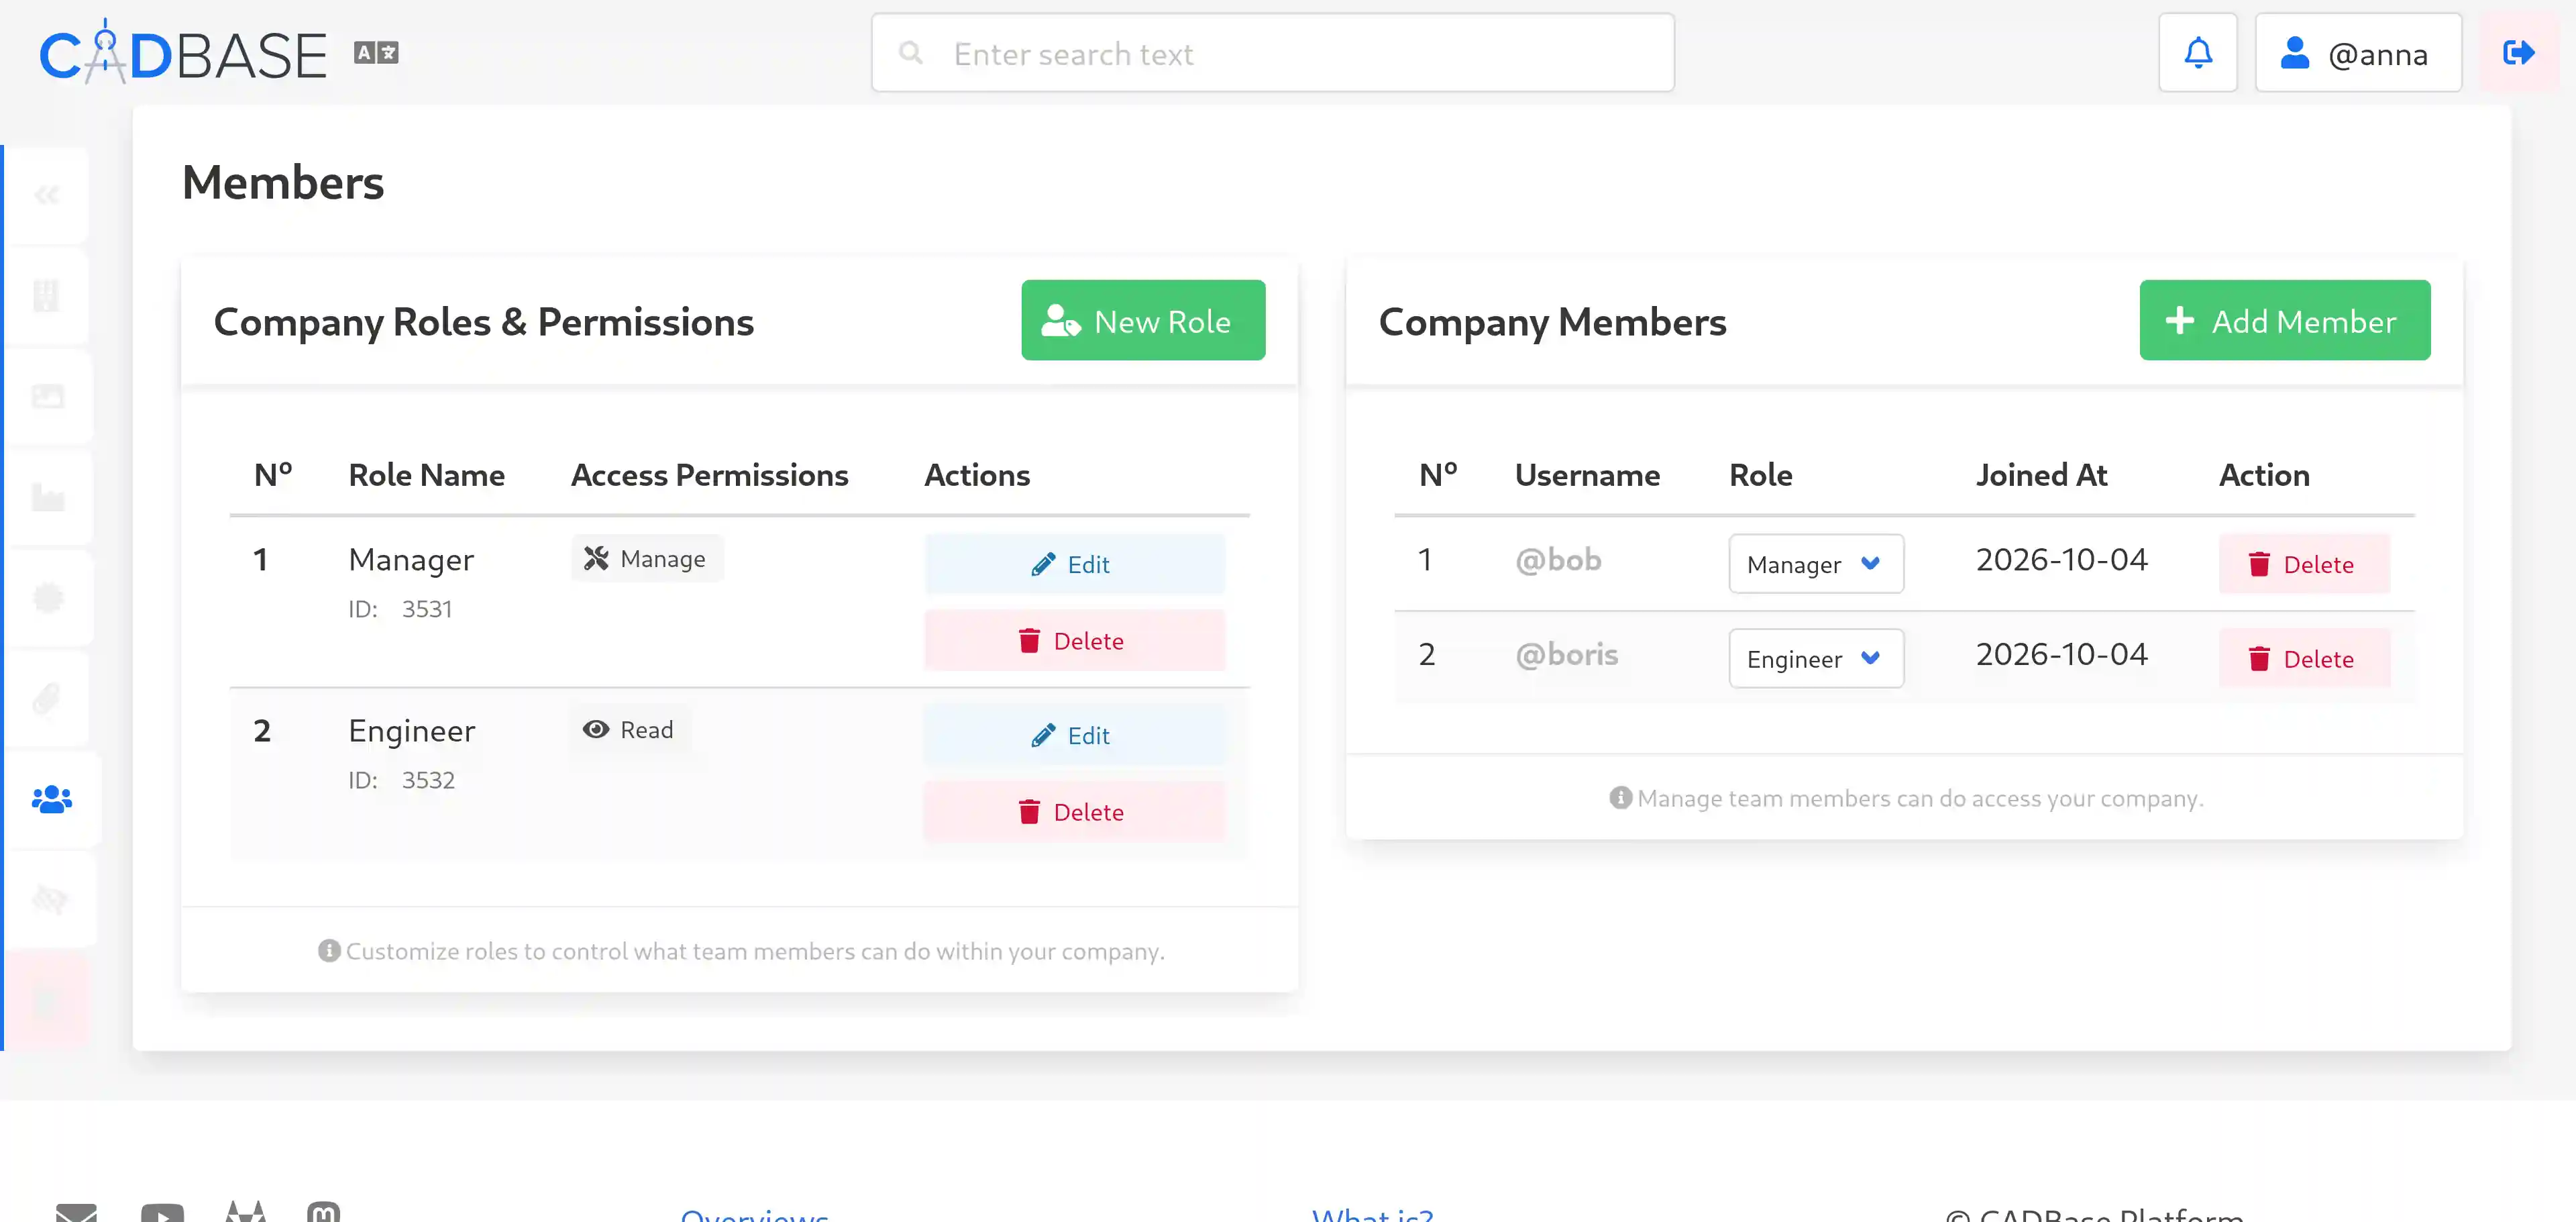The height and width of the screenshot is (1222, 2576).
Task: Click the GitLab icon in footer
Action: click(x=246, y=1212)
